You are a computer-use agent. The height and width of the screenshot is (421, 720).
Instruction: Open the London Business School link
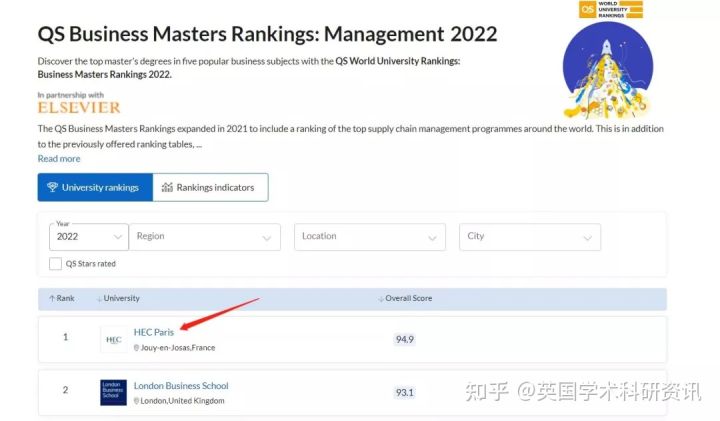181,386
